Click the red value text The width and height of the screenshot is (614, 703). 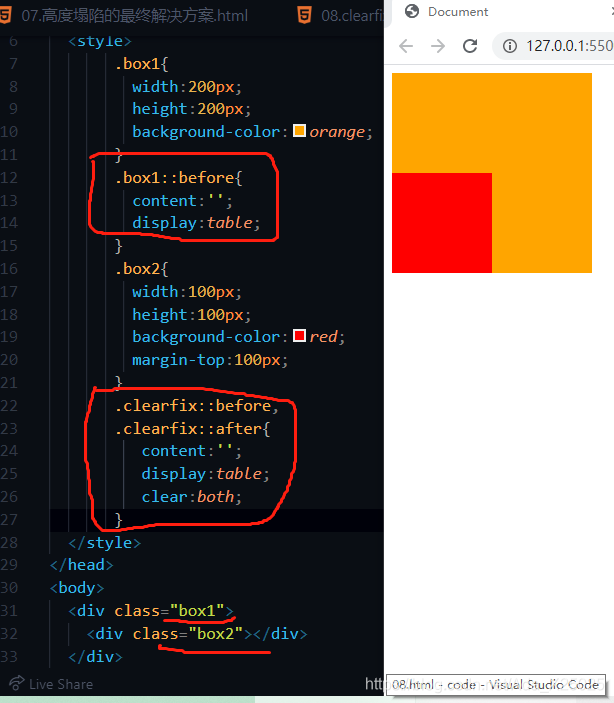323,337
